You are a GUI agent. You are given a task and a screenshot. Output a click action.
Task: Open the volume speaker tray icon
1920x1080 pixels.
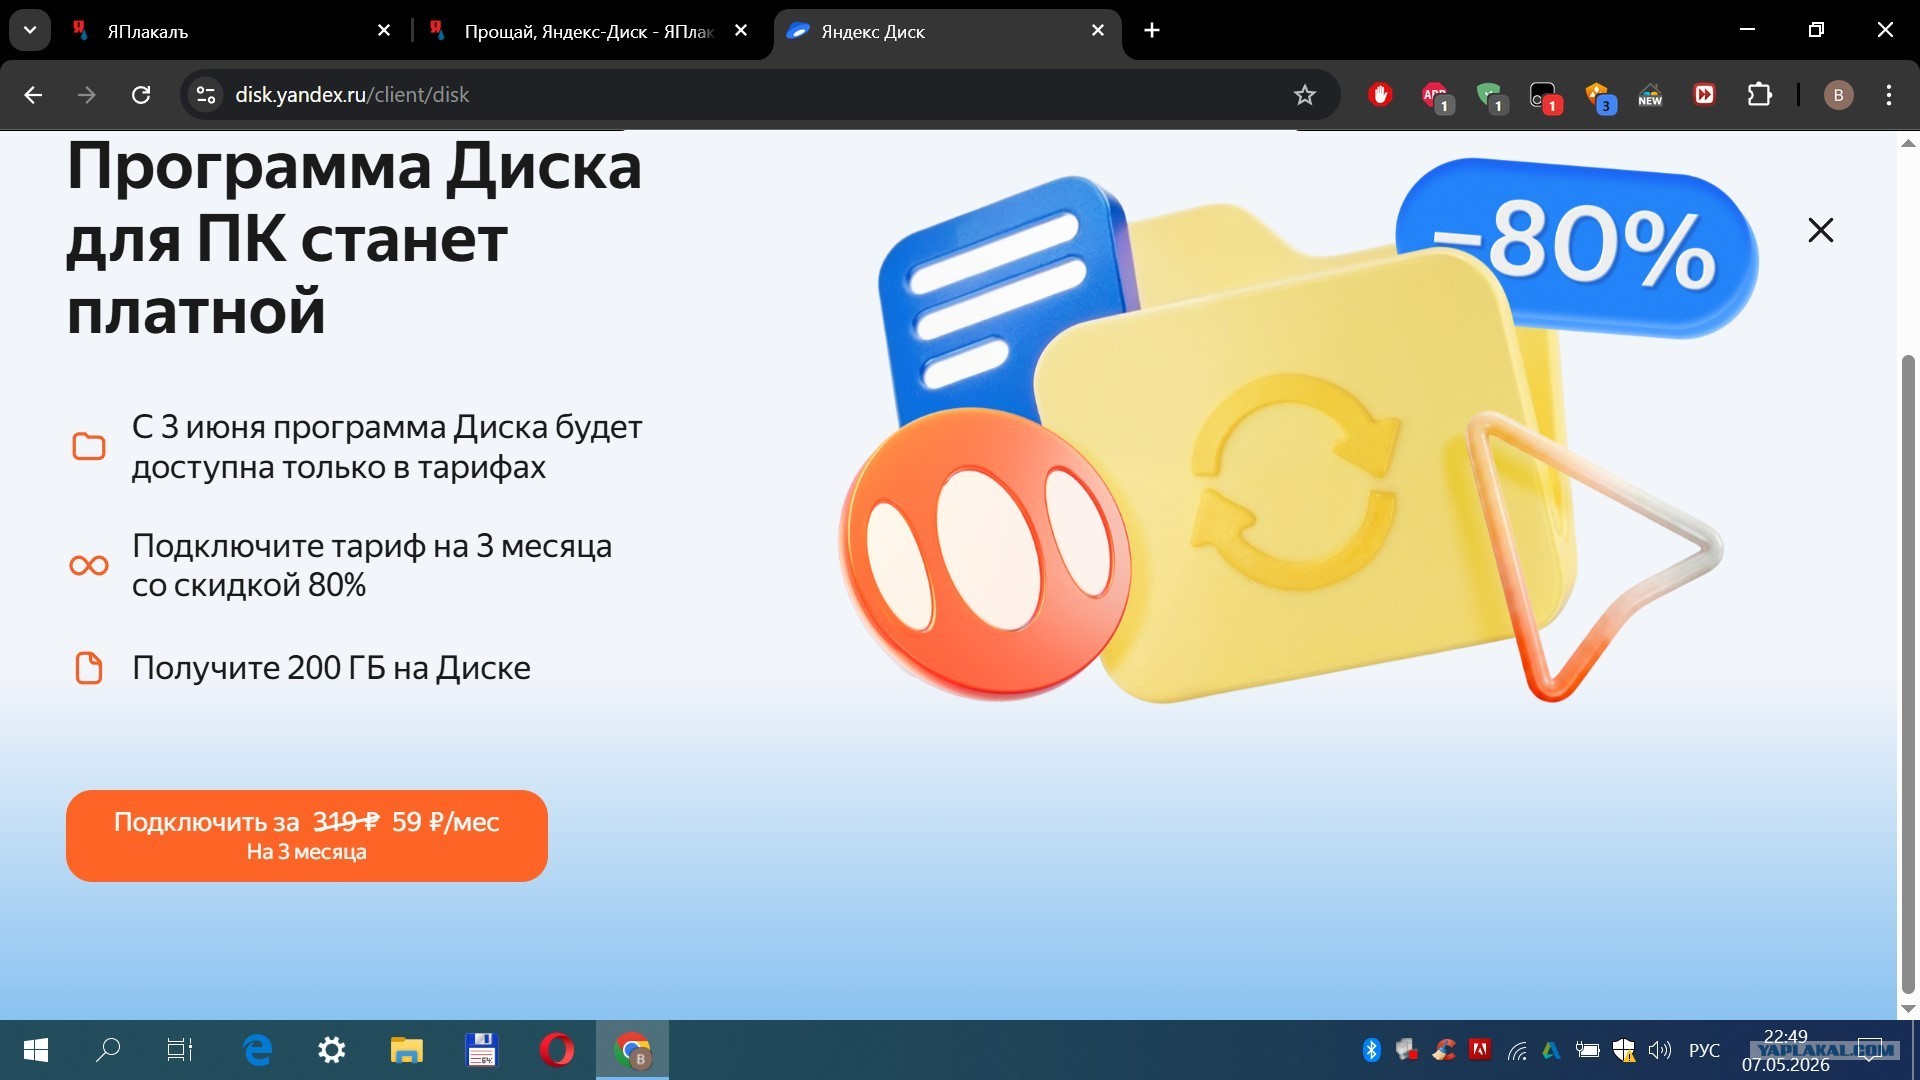pyautogui.click(x=1660, y=1050)
